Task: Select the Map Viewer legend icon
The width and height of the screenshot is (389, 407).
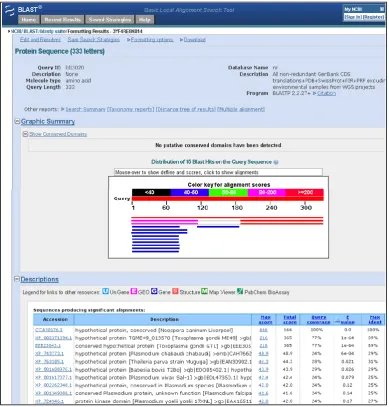Action: tap(204, 291)
